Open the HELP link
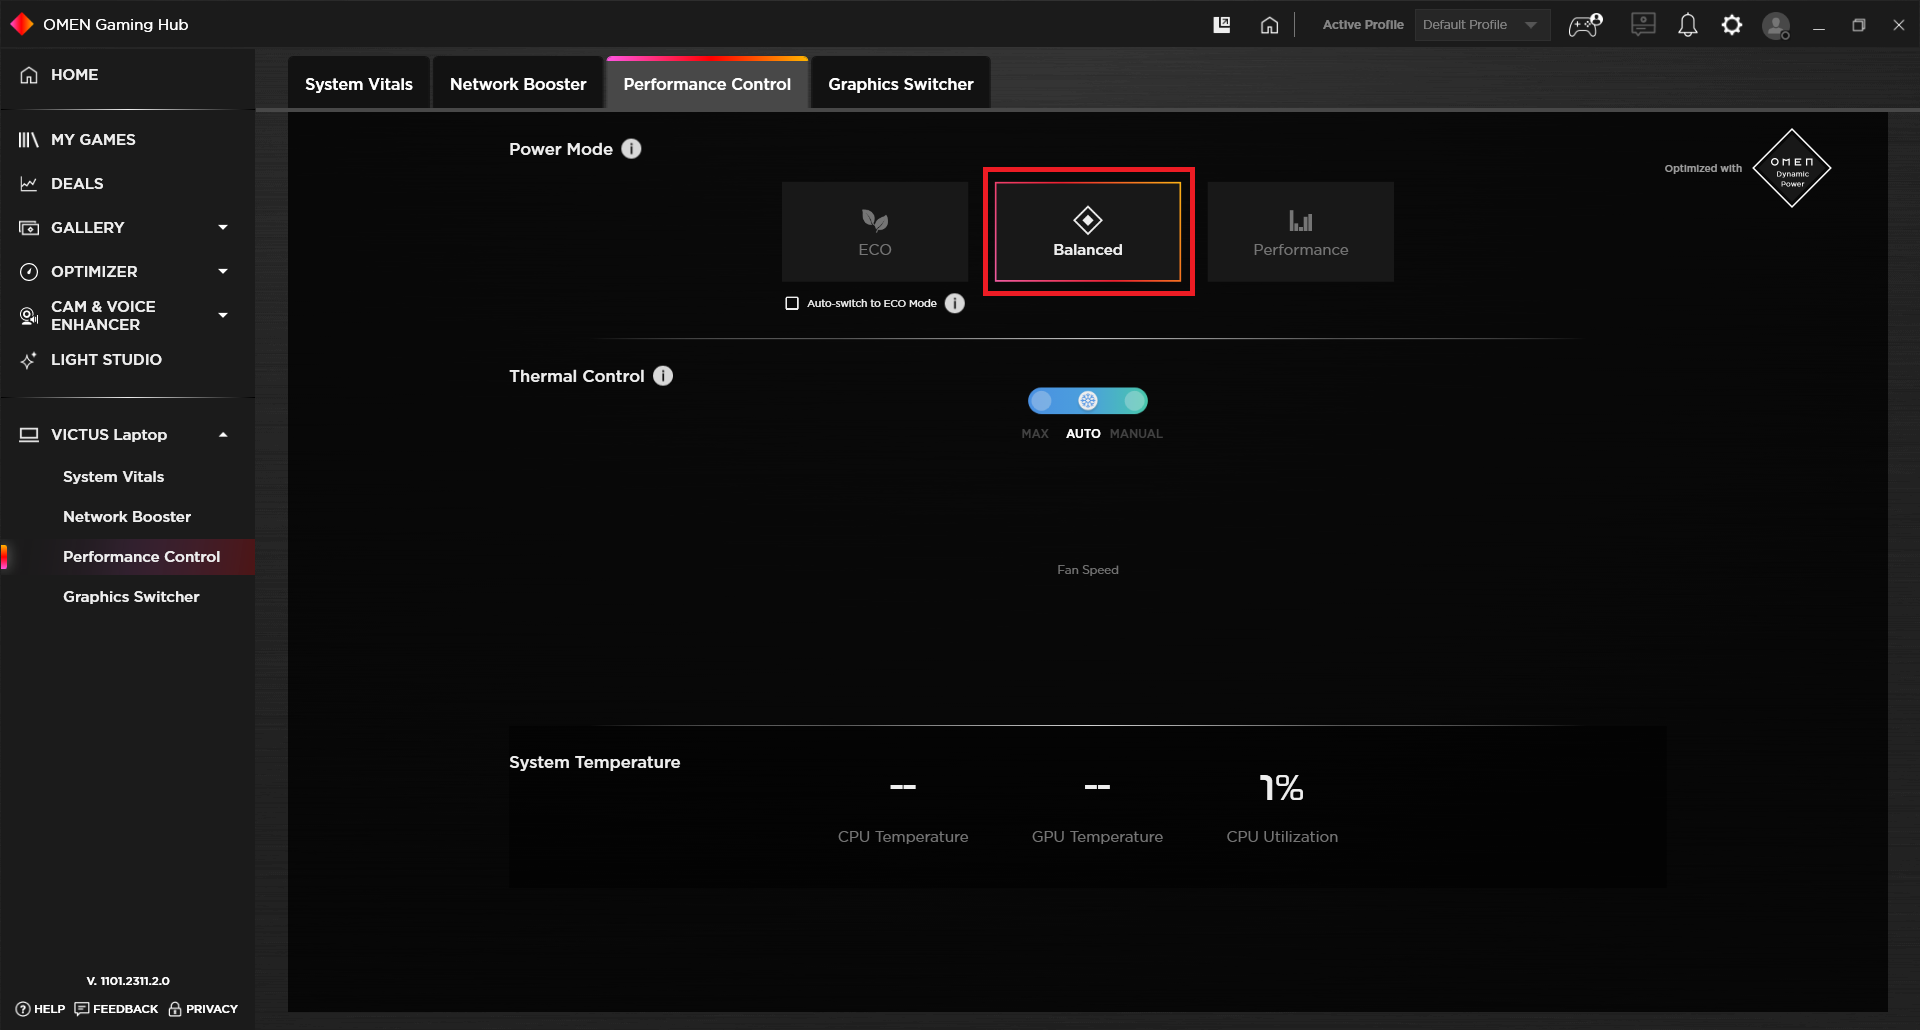The image size is (1920, 1030). click(x=40, y=1009)
